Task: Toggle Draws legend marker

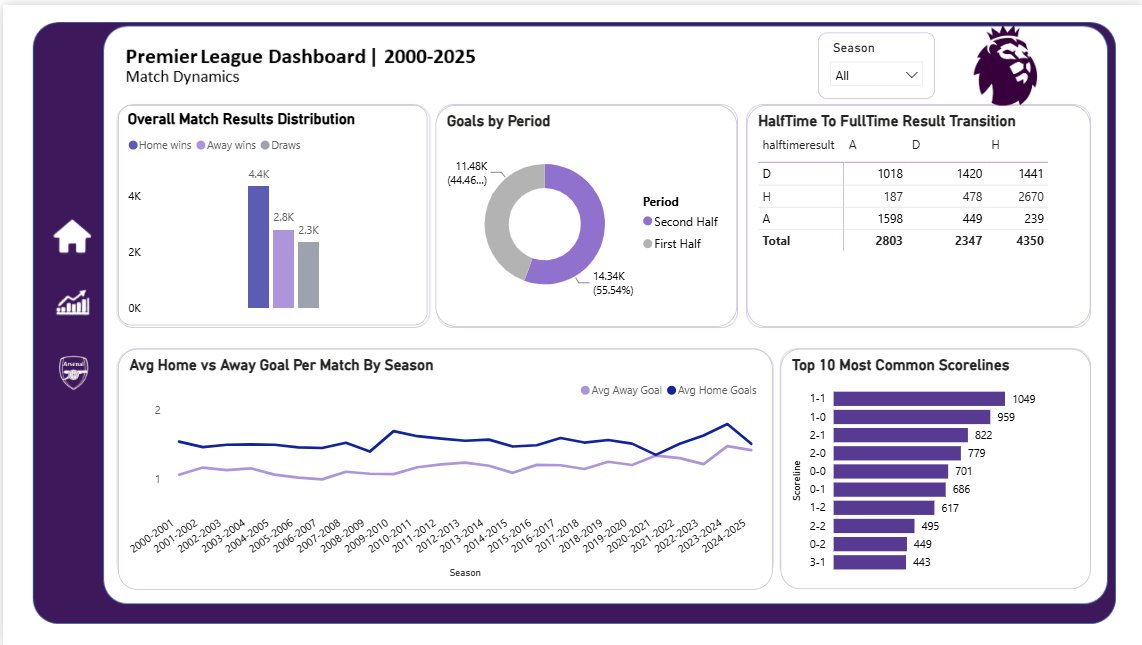Action: pos(265,145)
